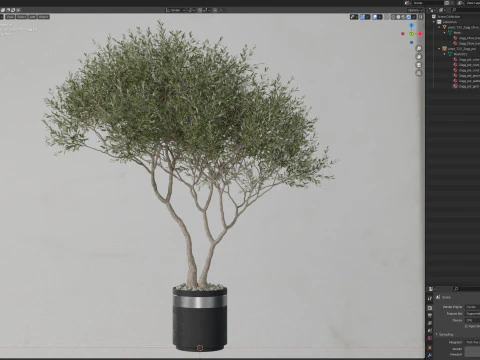The width and height of the screenshot is (480, 360).
Task: Open the World properties tab
Action: click(430, 338)
